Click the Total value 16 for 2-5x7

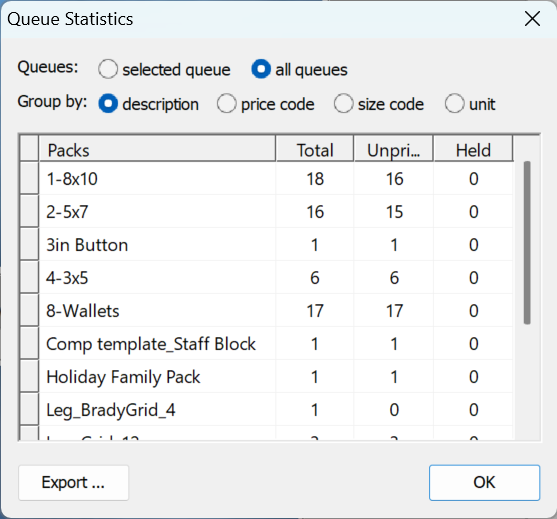click(x=315, y=211)
